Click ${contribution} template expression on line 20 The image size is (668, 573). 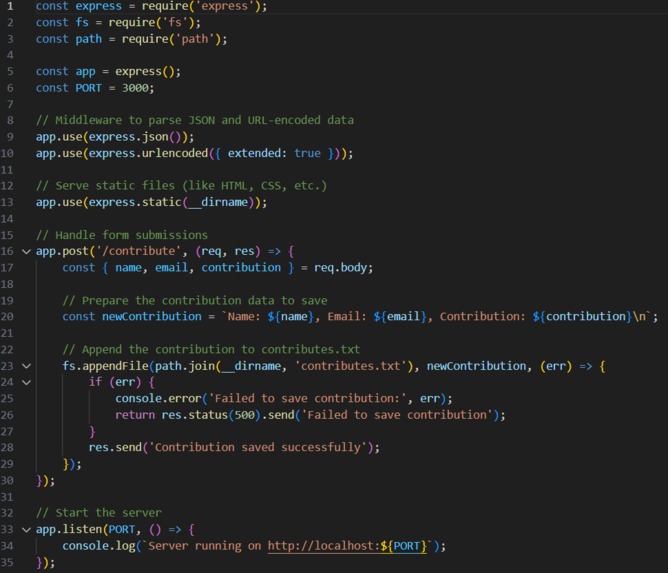[x=582, y=317]
